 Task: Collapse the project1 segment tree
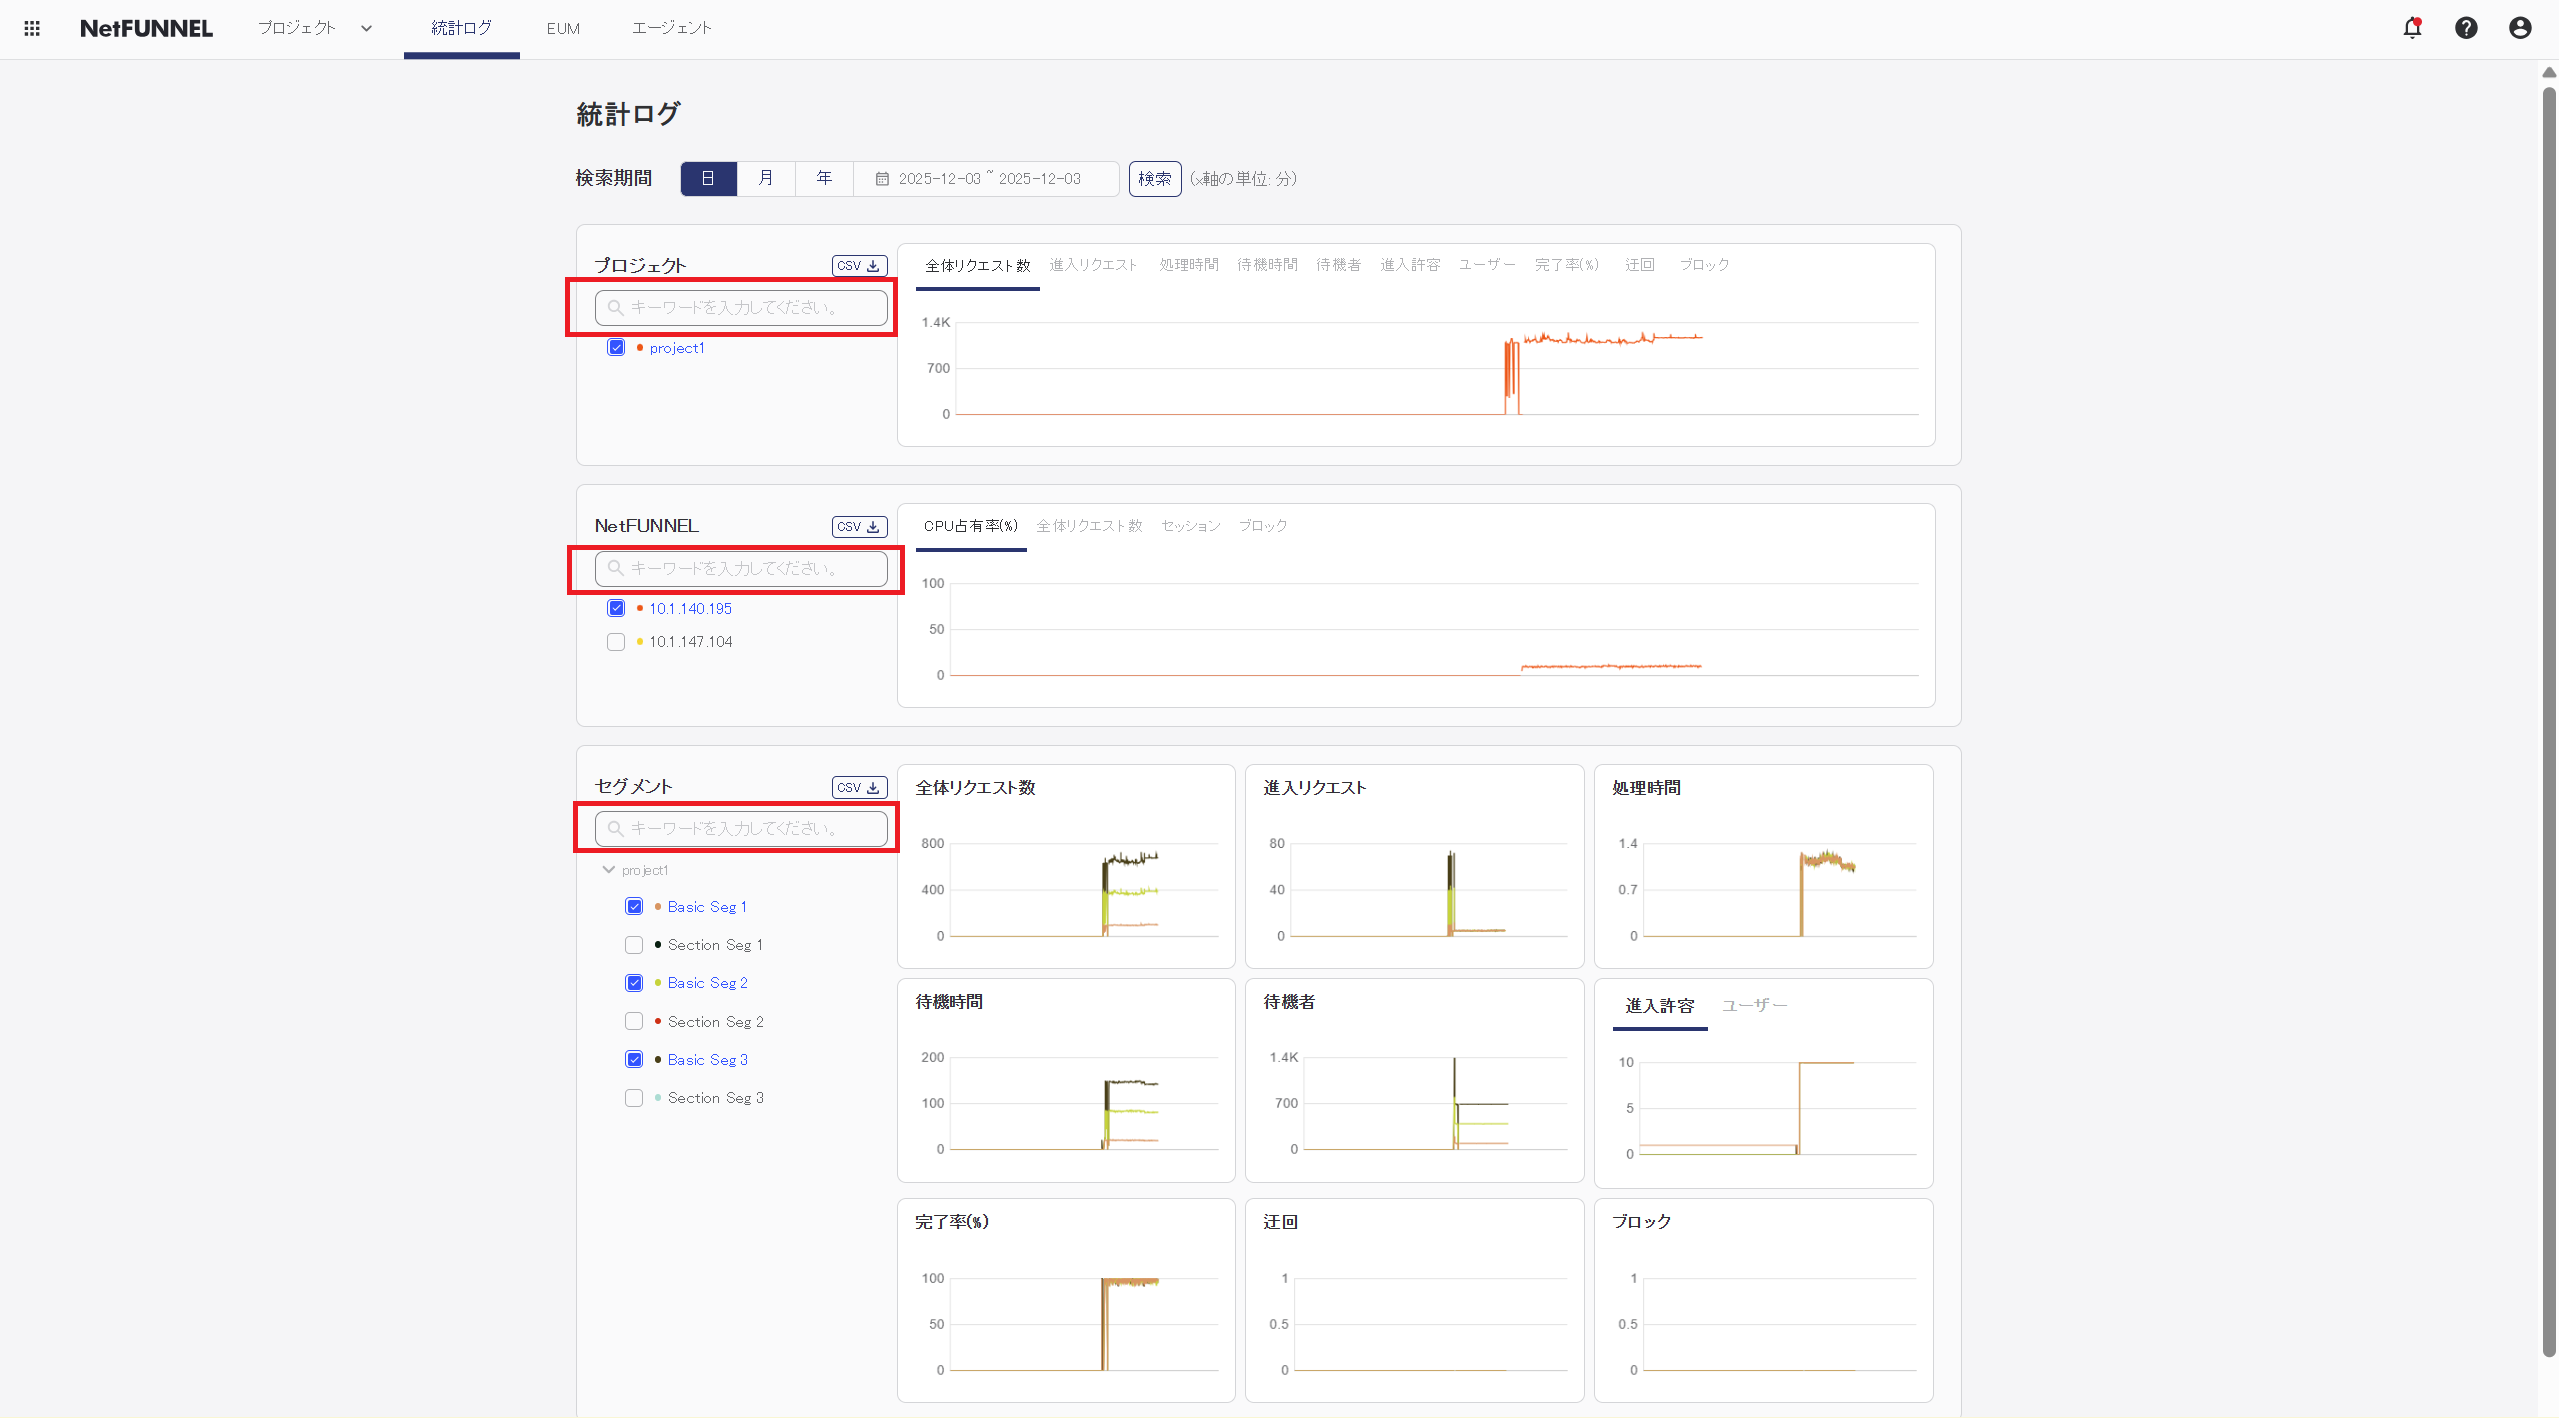[x=608, y=869]
